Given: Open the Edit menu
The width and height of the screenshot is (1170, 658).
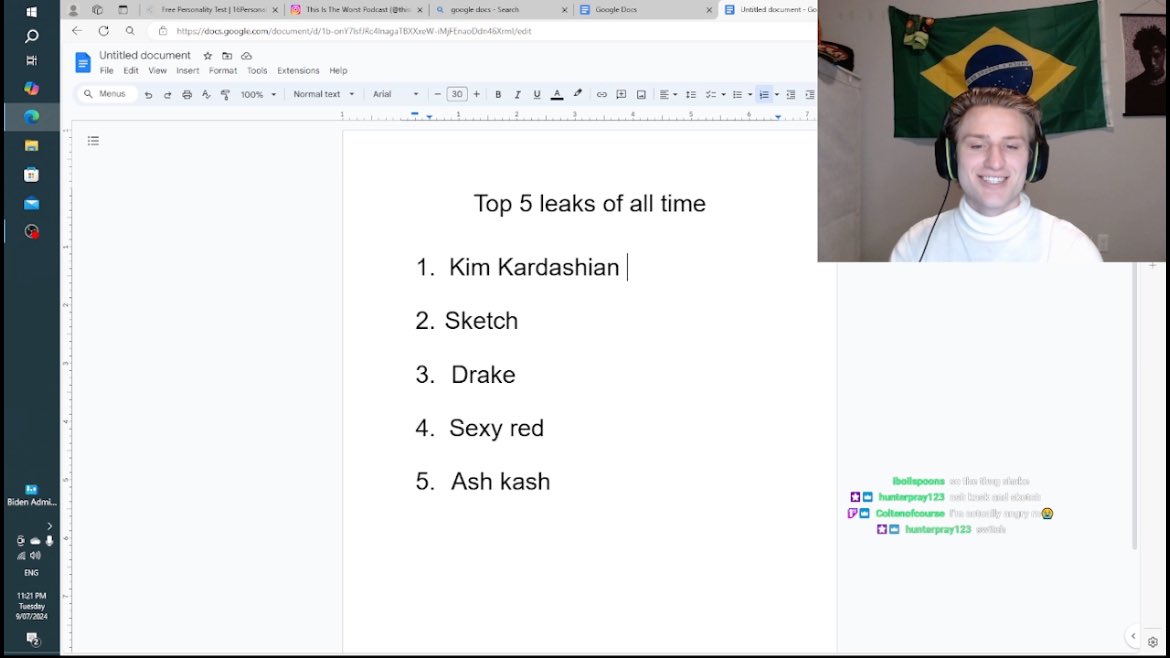Looking at the screenshot, I should [131, 71].
